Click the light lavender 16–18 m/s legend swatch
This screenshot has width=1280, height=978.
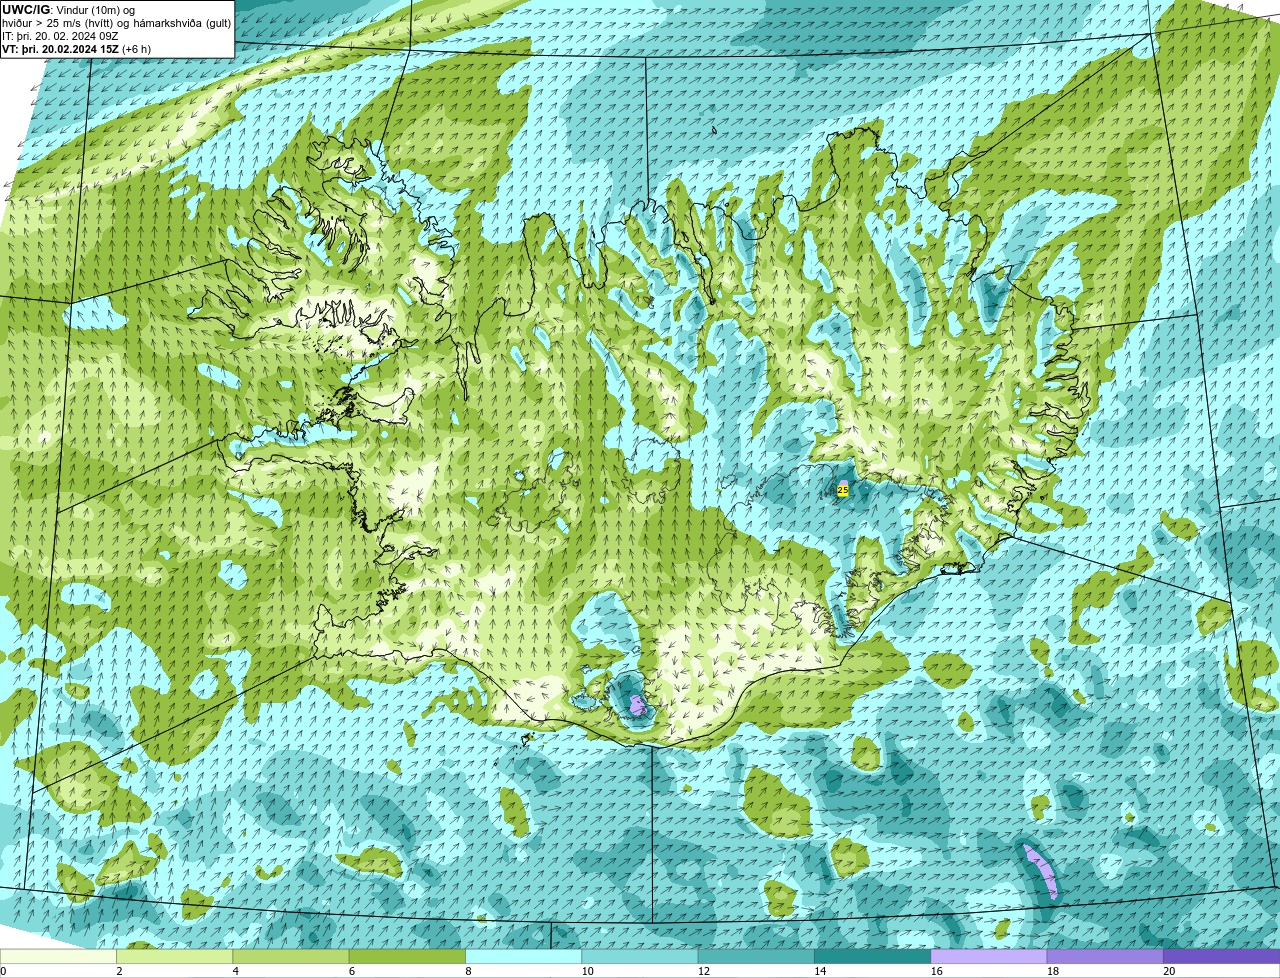pyautogui.click(x=989, y=956)
